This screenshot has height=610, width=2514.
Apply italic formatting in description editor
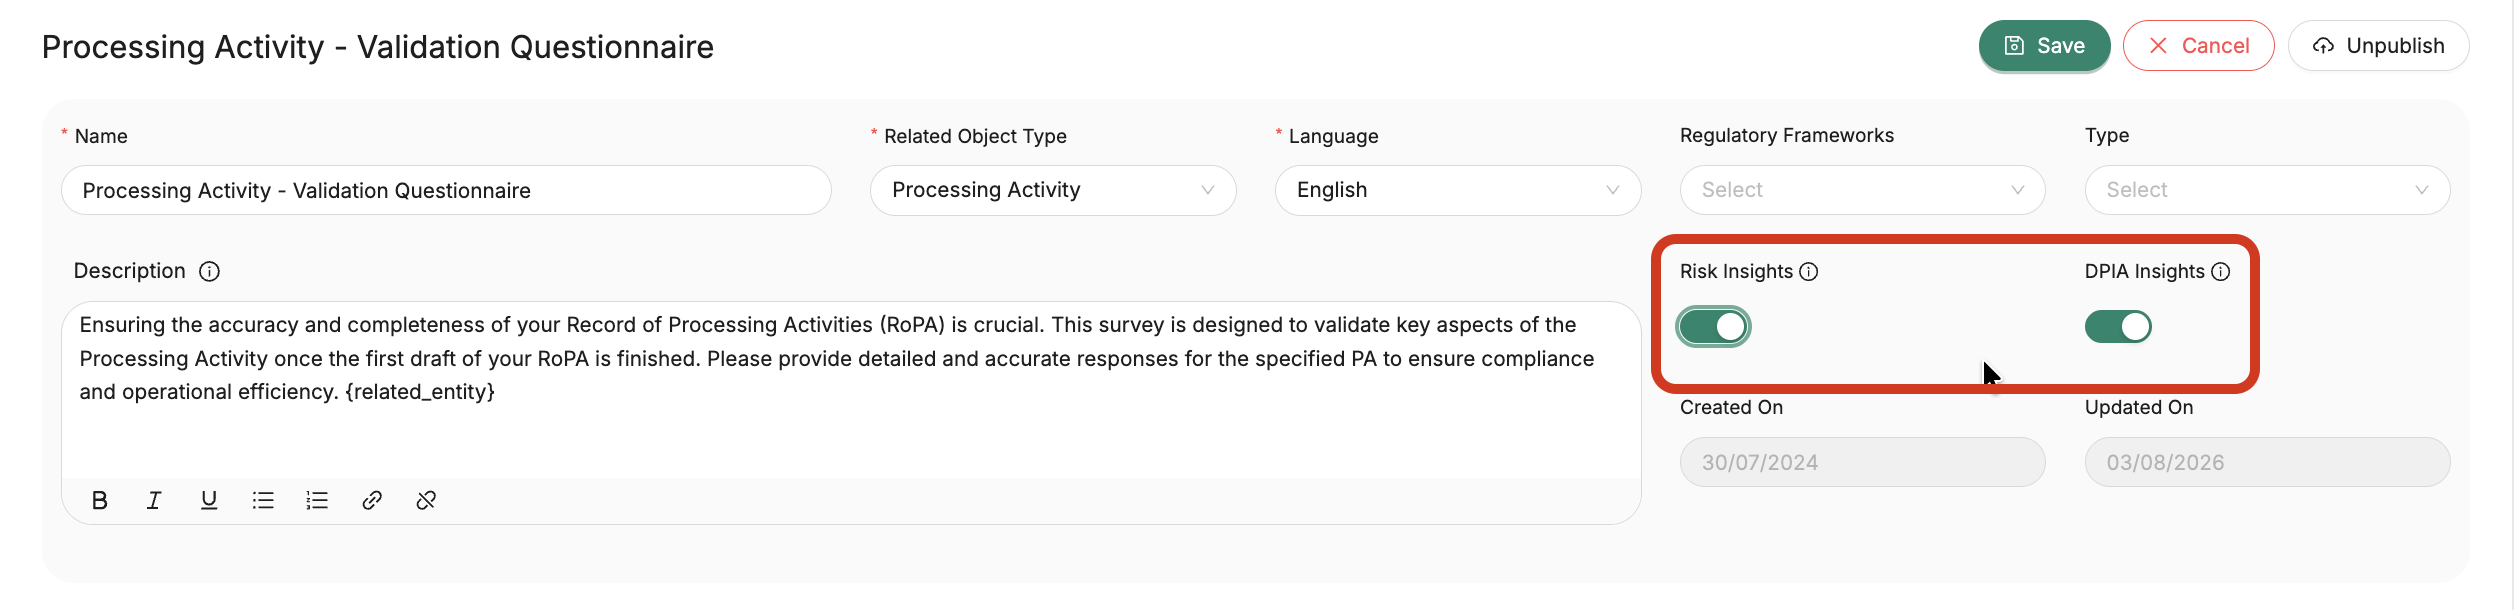154,500
